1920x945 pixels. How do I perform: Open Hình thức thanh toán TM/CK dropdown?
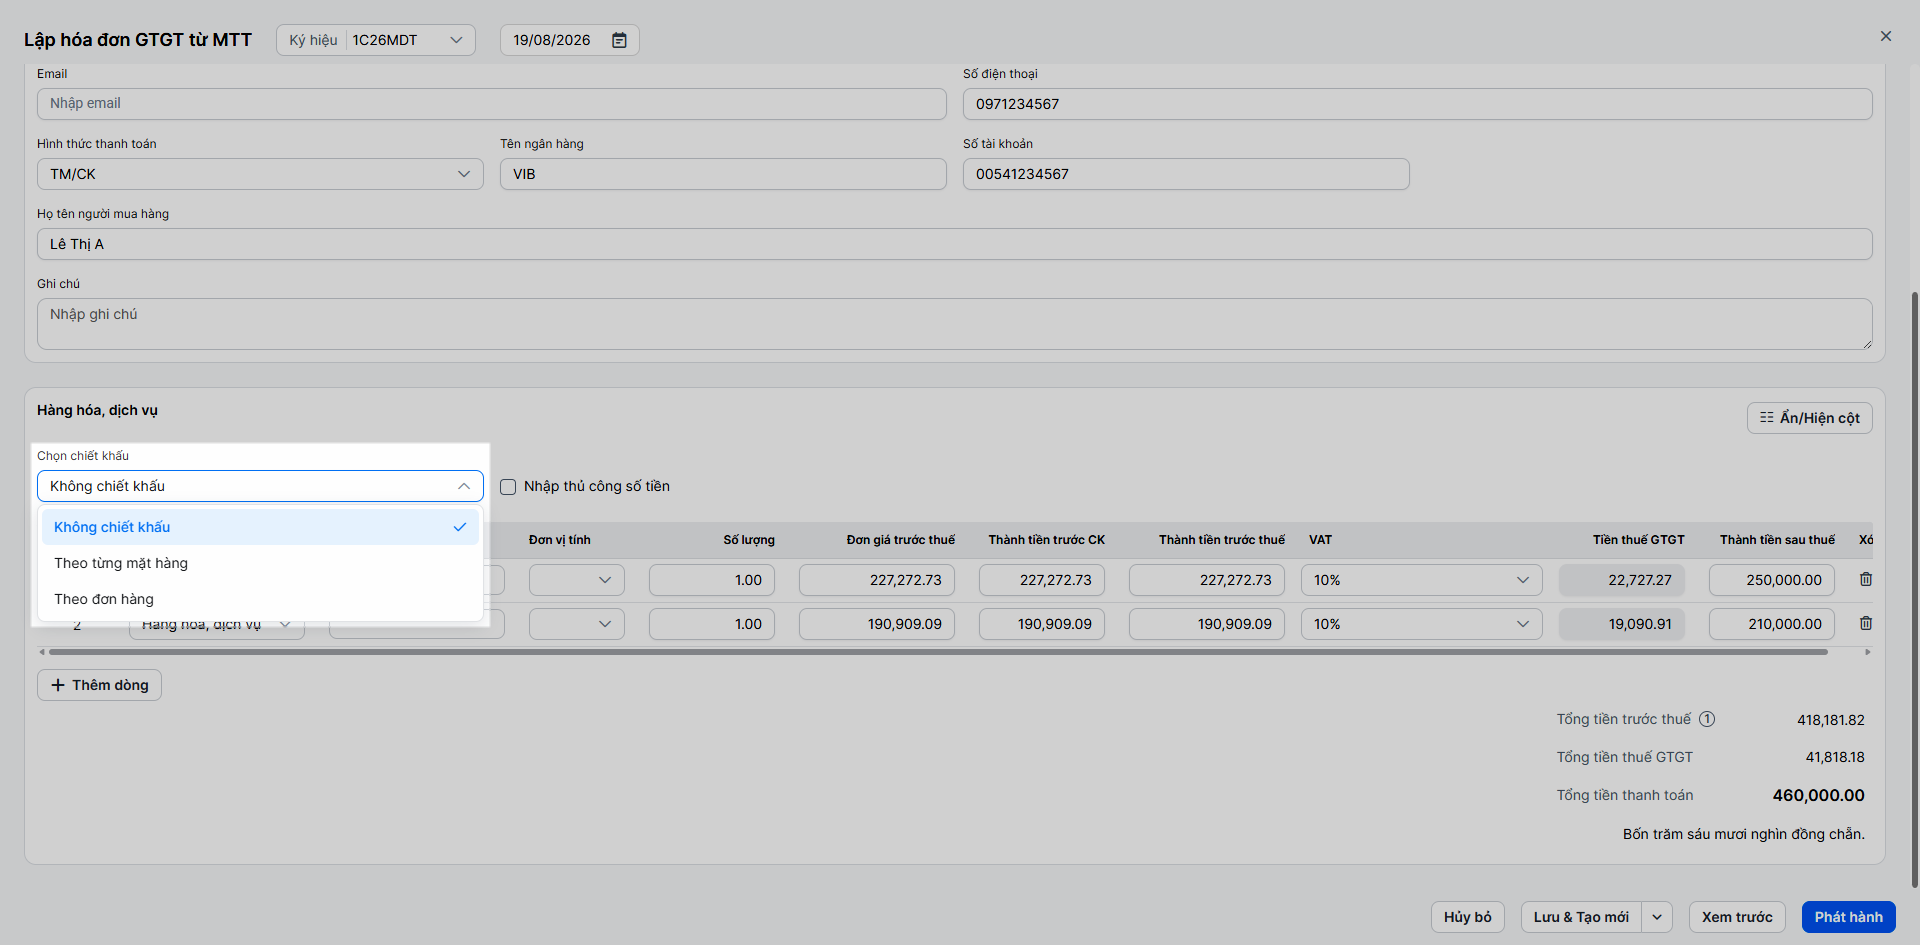tap(260, 174)
